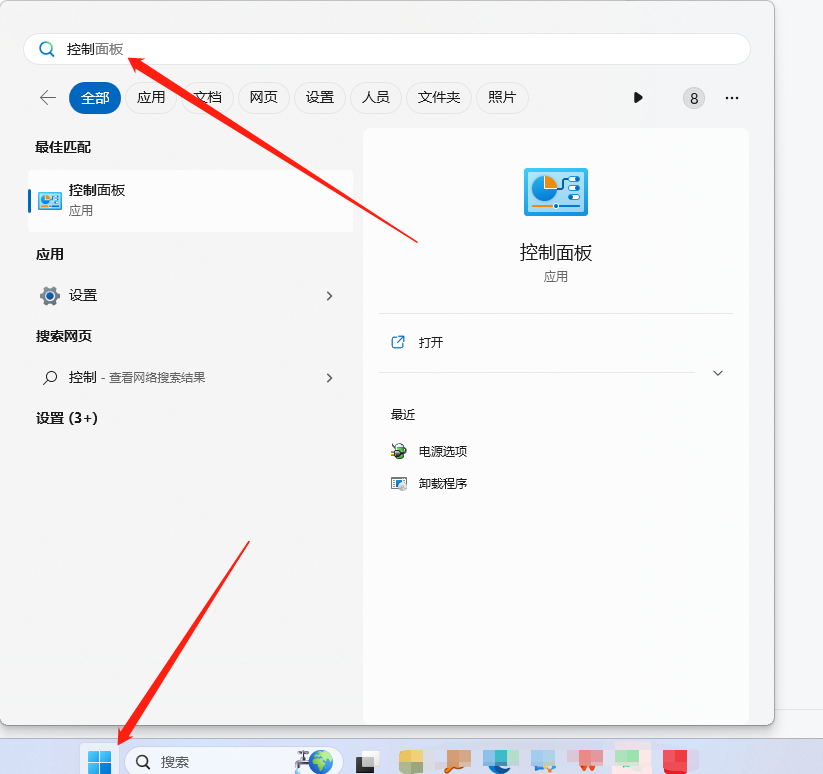Click the search box containing 控制面板
The width and height of the screenshot is (823, 774).
[387, 49]
